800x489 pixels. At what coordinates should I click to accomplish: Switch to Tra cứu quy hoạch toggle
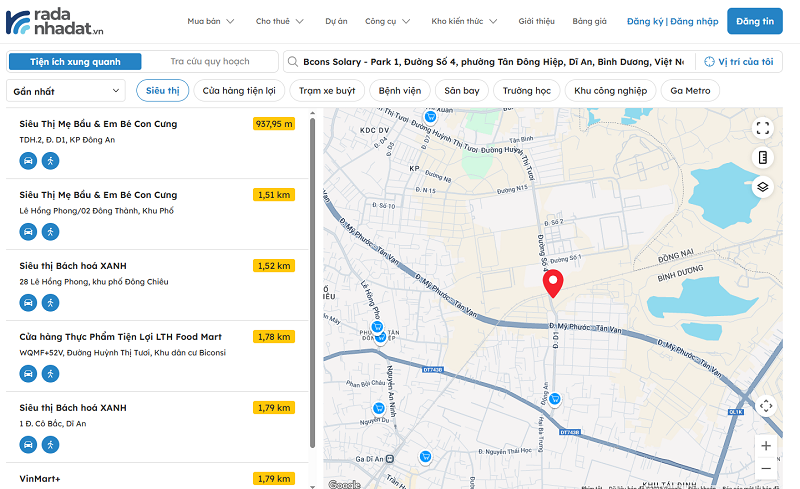point(209,62)
